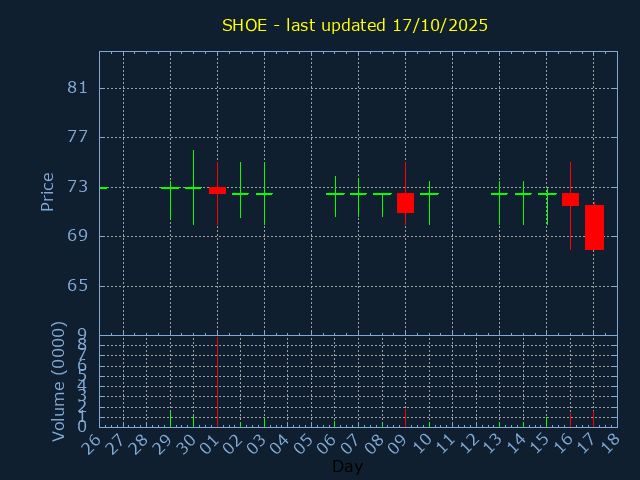Image resolution: width=640 pixels, height=480 pixels.
Task: Select the red volume bar on day 16
Action: (x=570, y=420)
